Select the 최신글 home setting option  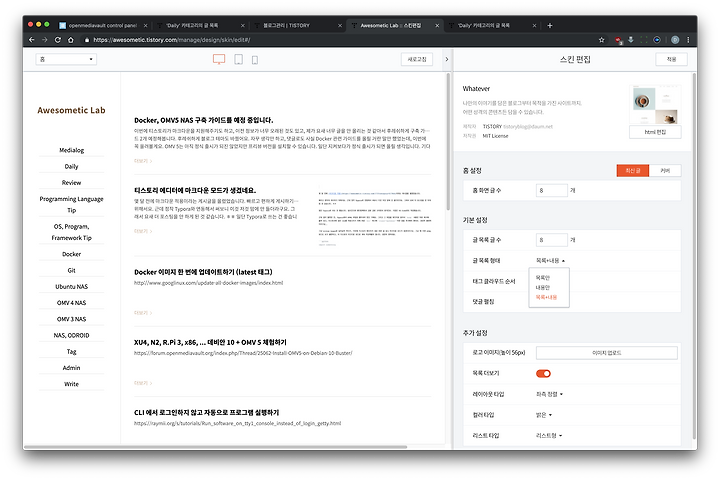point(633,170)
